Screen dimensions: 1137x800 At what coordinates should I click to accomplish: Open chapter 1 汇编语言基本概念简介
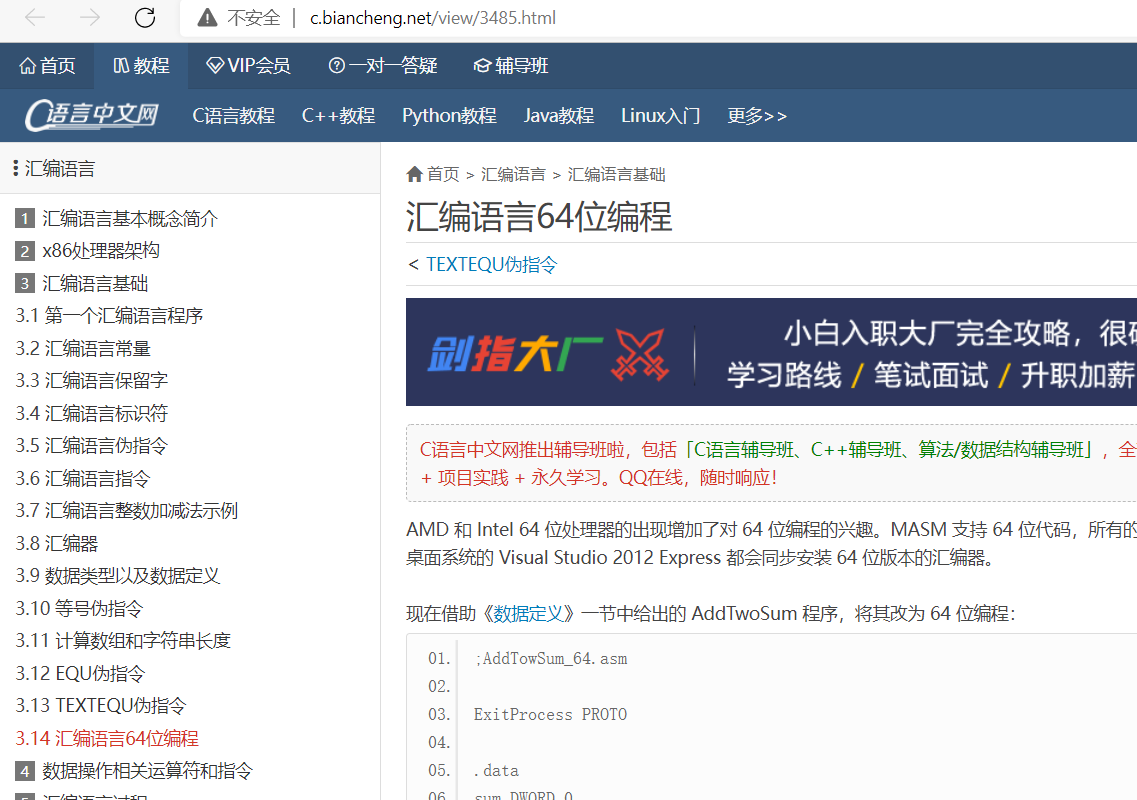click(x=116, y=218)
